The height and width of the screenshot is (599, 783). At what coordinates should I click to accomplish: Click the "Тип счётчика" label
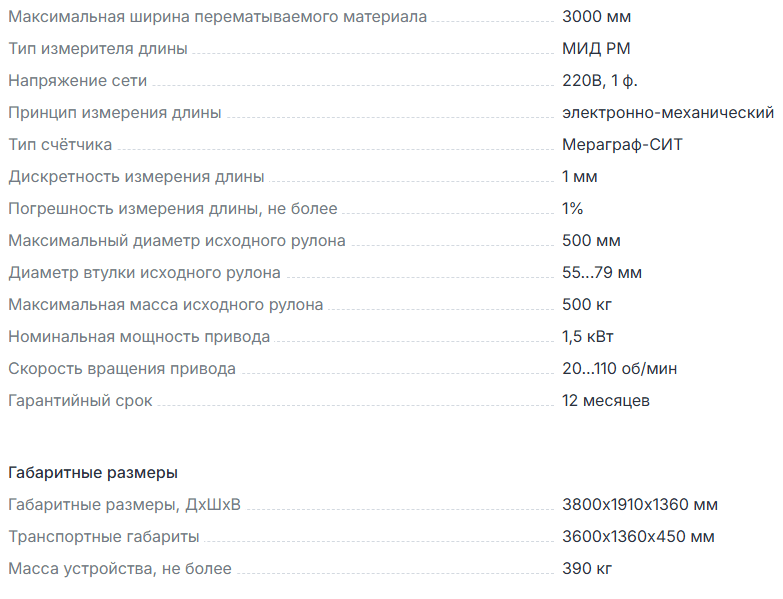(x=60, y=145)
